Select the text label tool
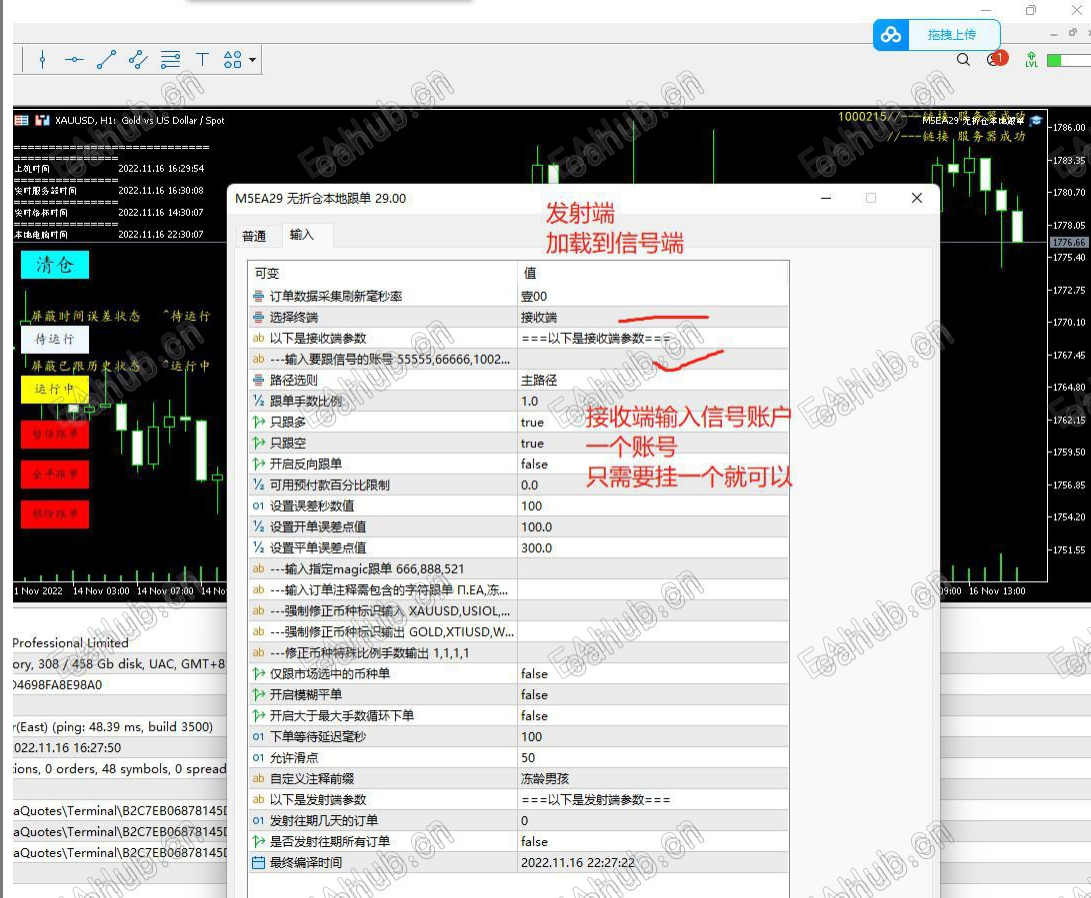This screenshot has height=898, width=1091. [x=202, y=60]
